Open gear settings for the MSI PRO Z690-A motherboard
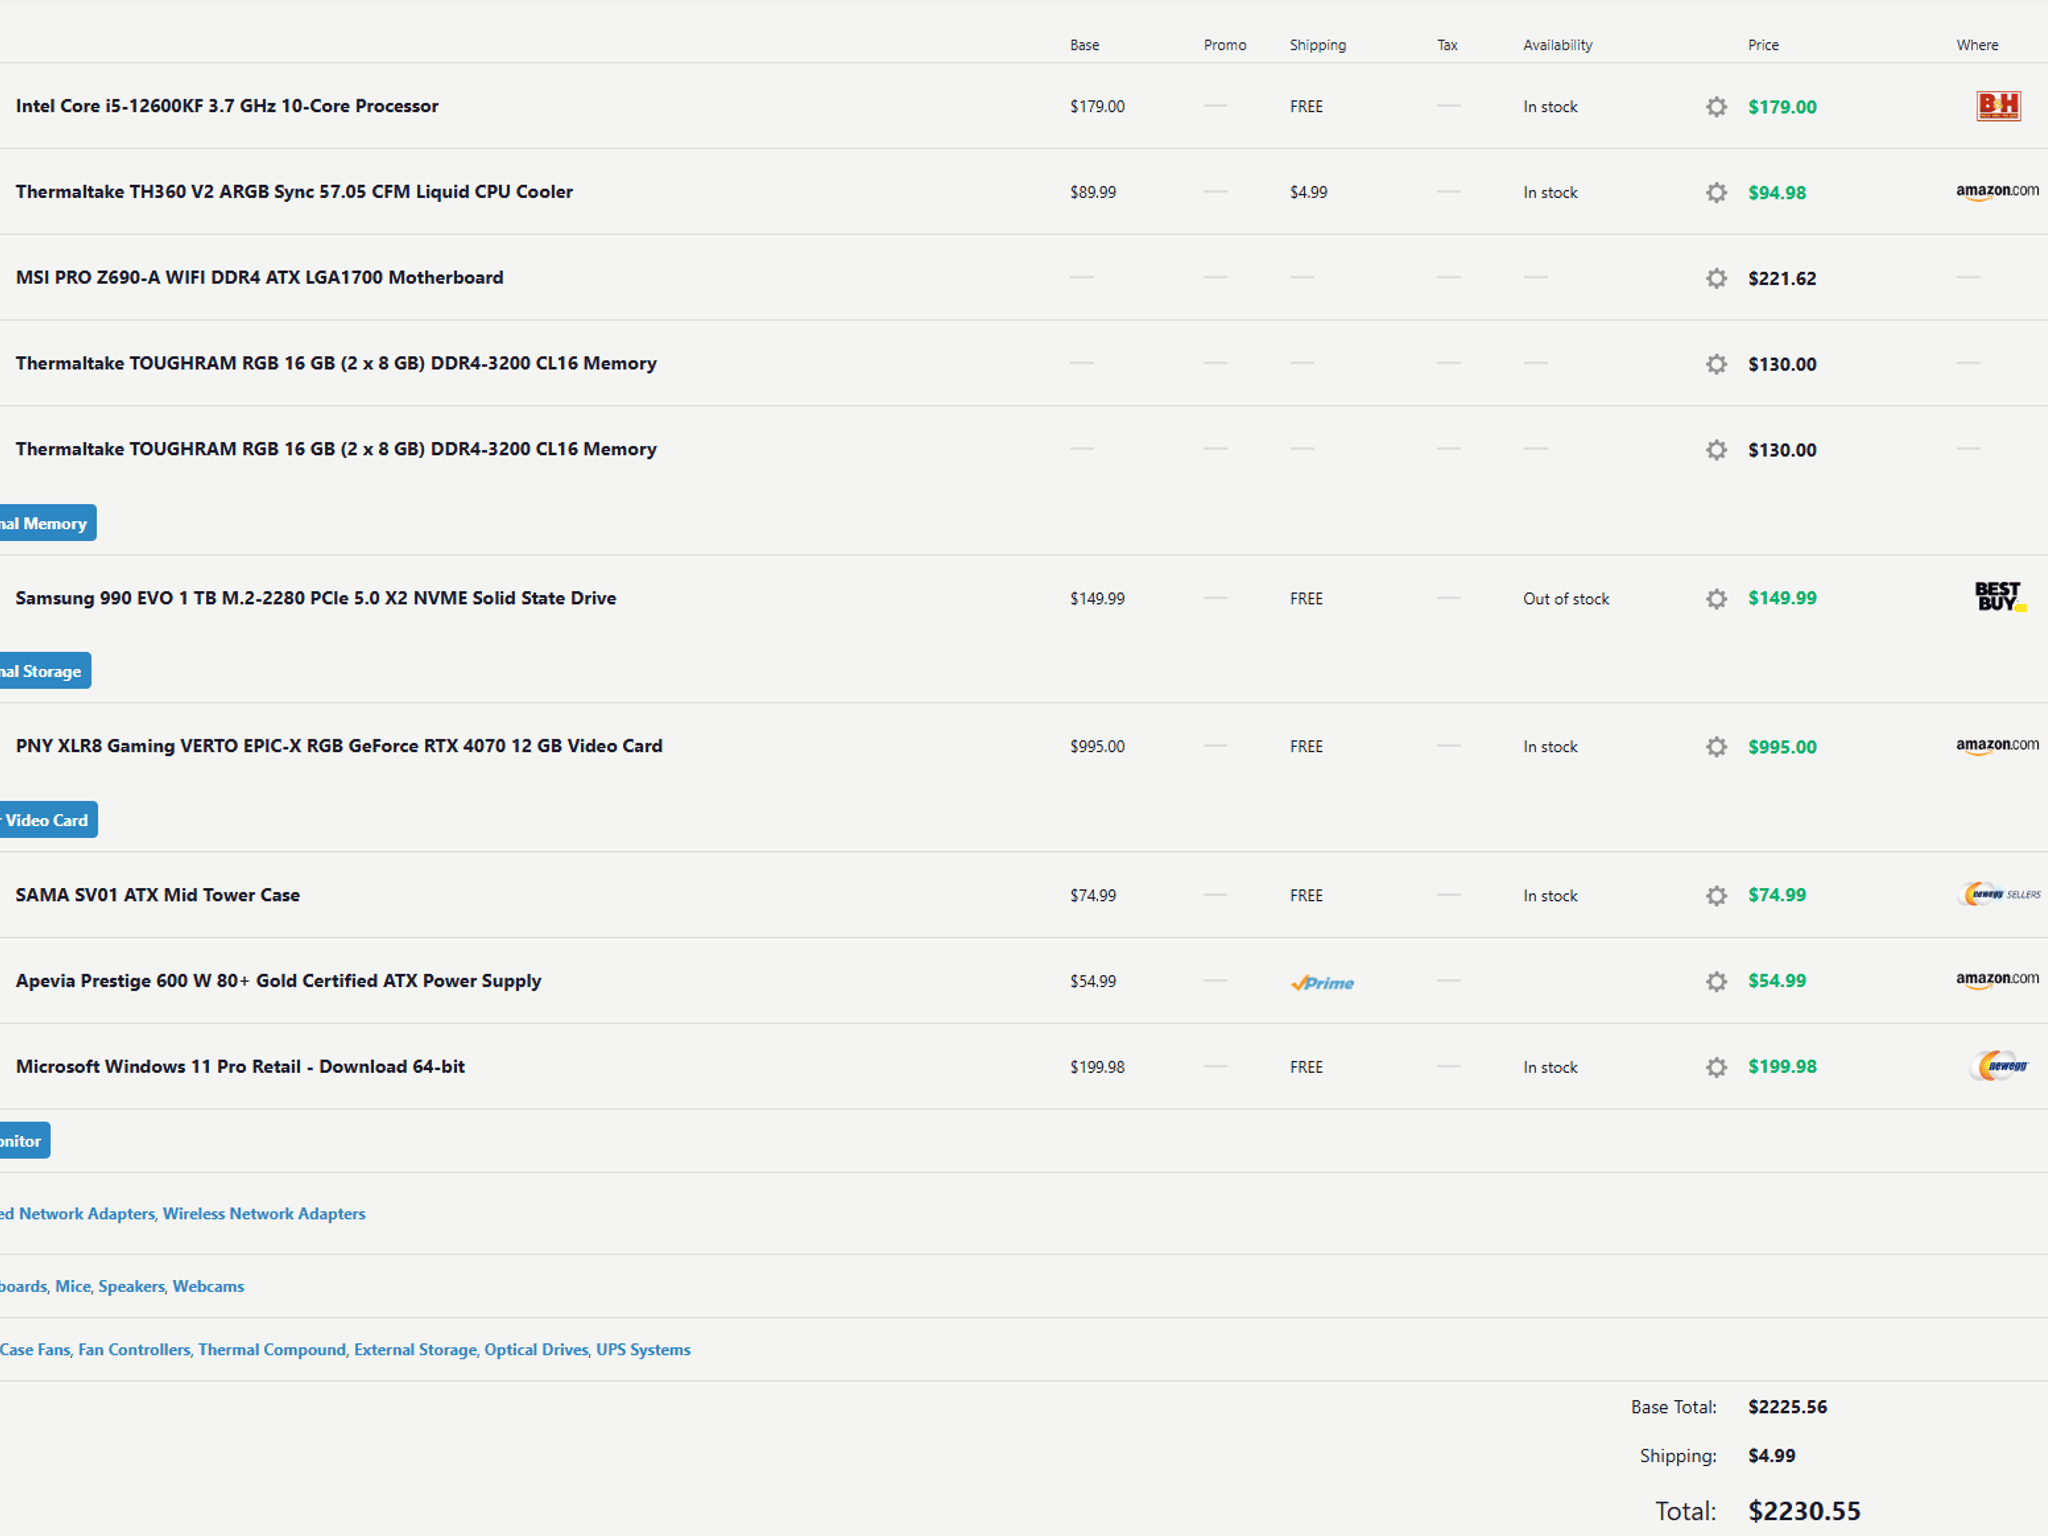The height and width of the screenshot is (1536, 2048). [1716, 278]
